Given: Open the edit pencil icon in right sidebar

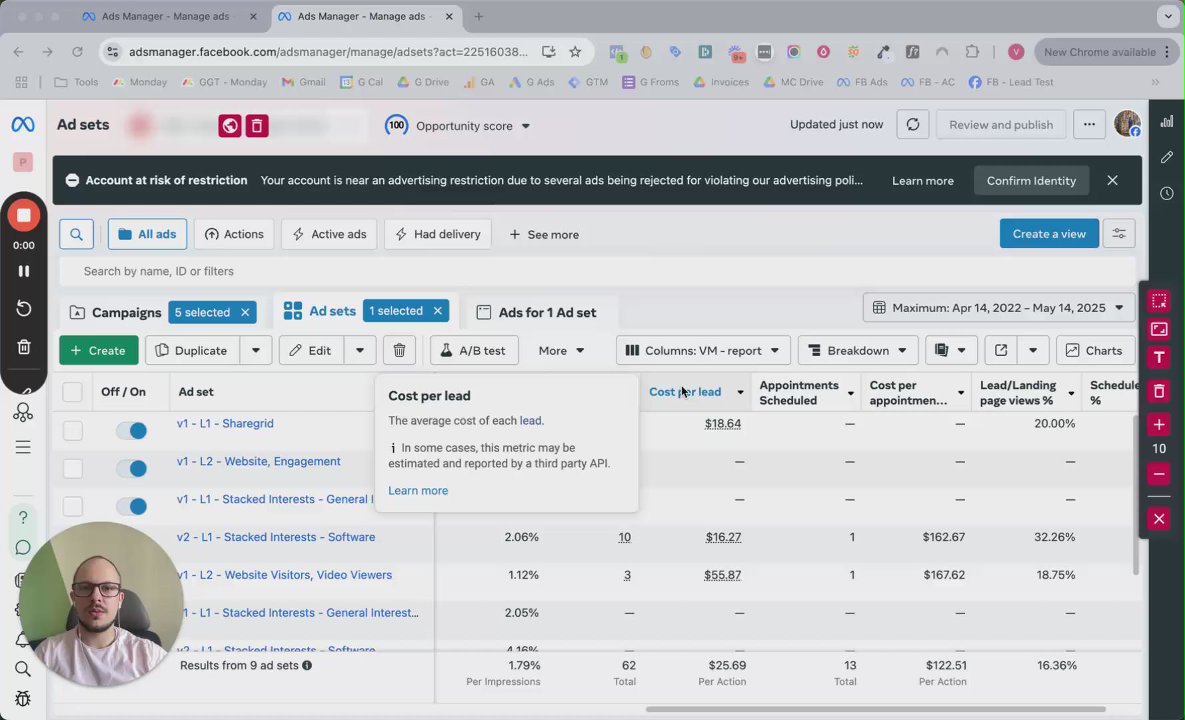Looking at the screenshot, I should tap(1167, 157).
